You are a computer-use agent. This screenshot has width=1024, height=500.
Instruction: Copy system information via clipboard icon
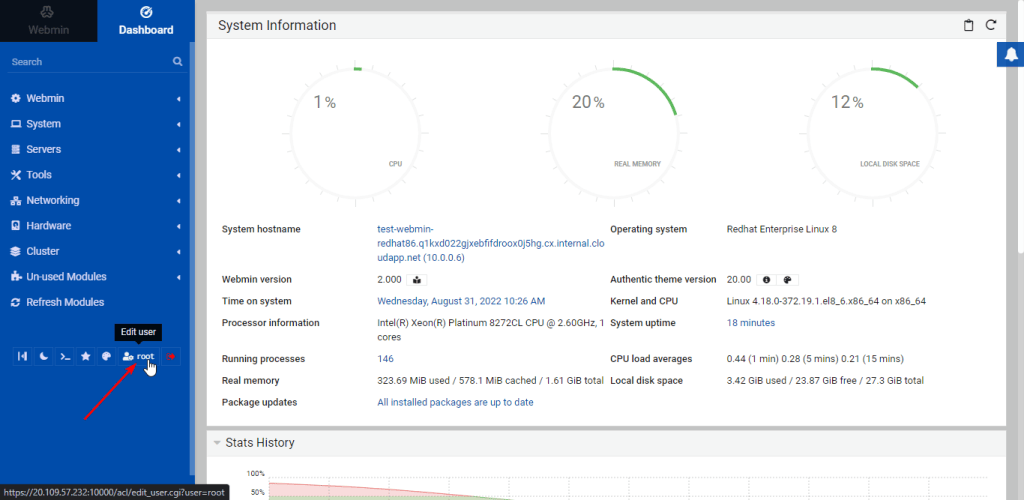click(x=968, y=25)
